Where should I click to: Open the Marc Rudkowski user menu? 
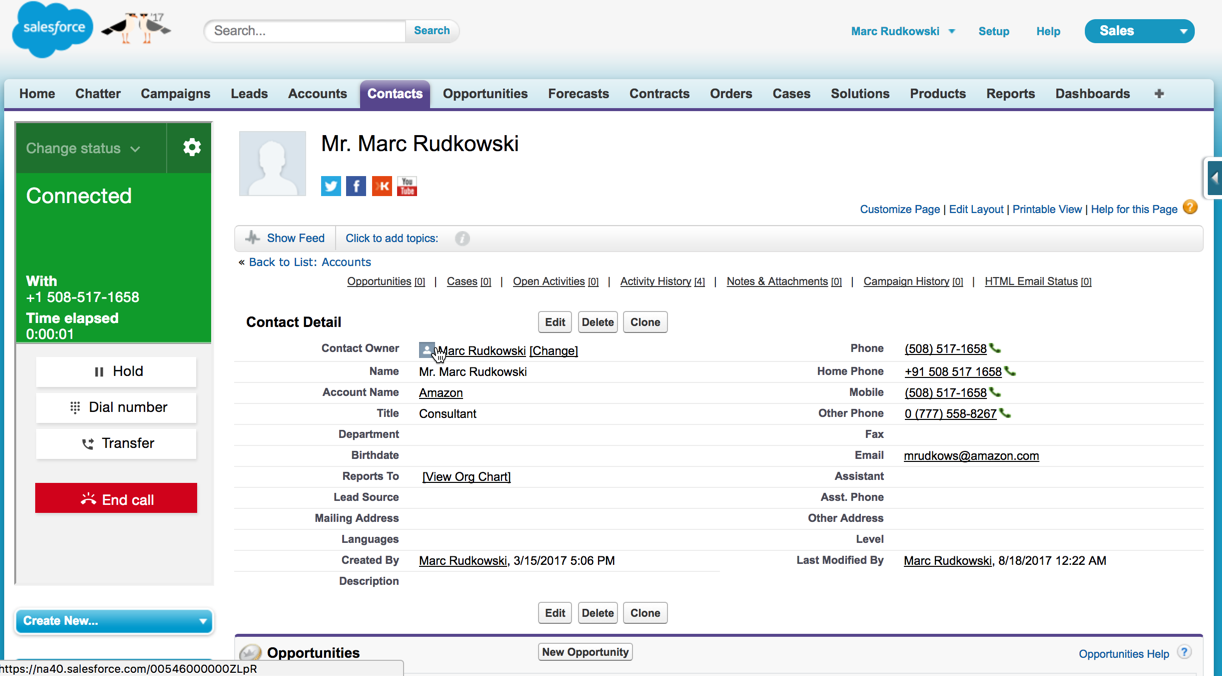point(902,31)
